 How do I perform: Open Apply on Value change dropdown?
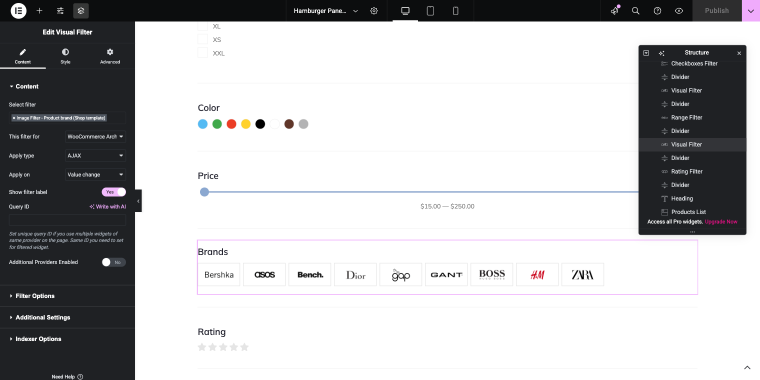click(x=95, y=174)
